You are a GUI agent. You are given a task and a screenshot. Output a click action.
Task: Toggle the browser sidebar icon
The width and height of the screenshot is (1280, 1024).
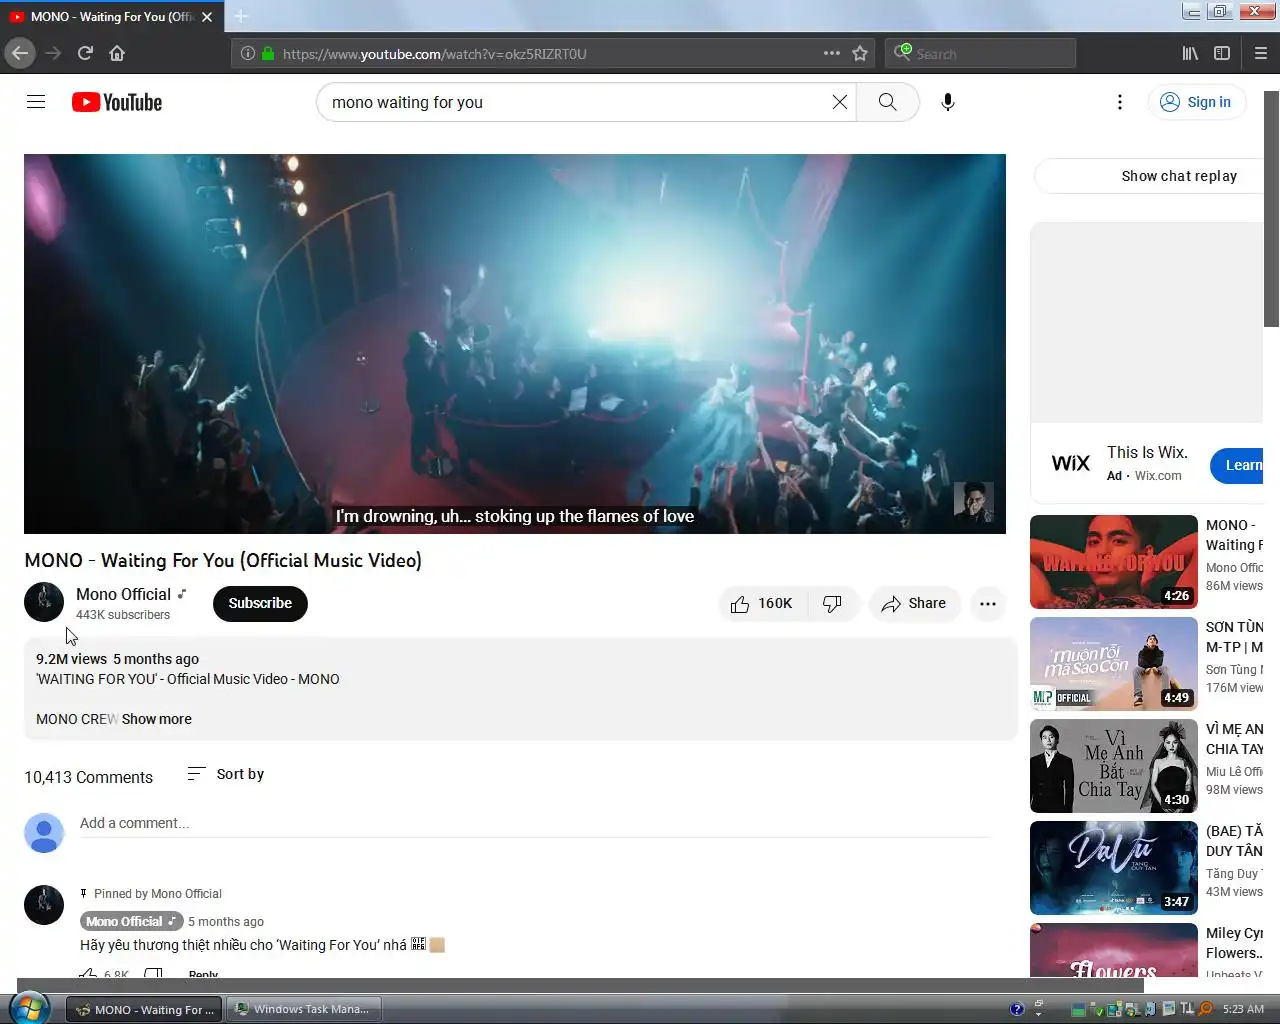(x=1222, y=53)
